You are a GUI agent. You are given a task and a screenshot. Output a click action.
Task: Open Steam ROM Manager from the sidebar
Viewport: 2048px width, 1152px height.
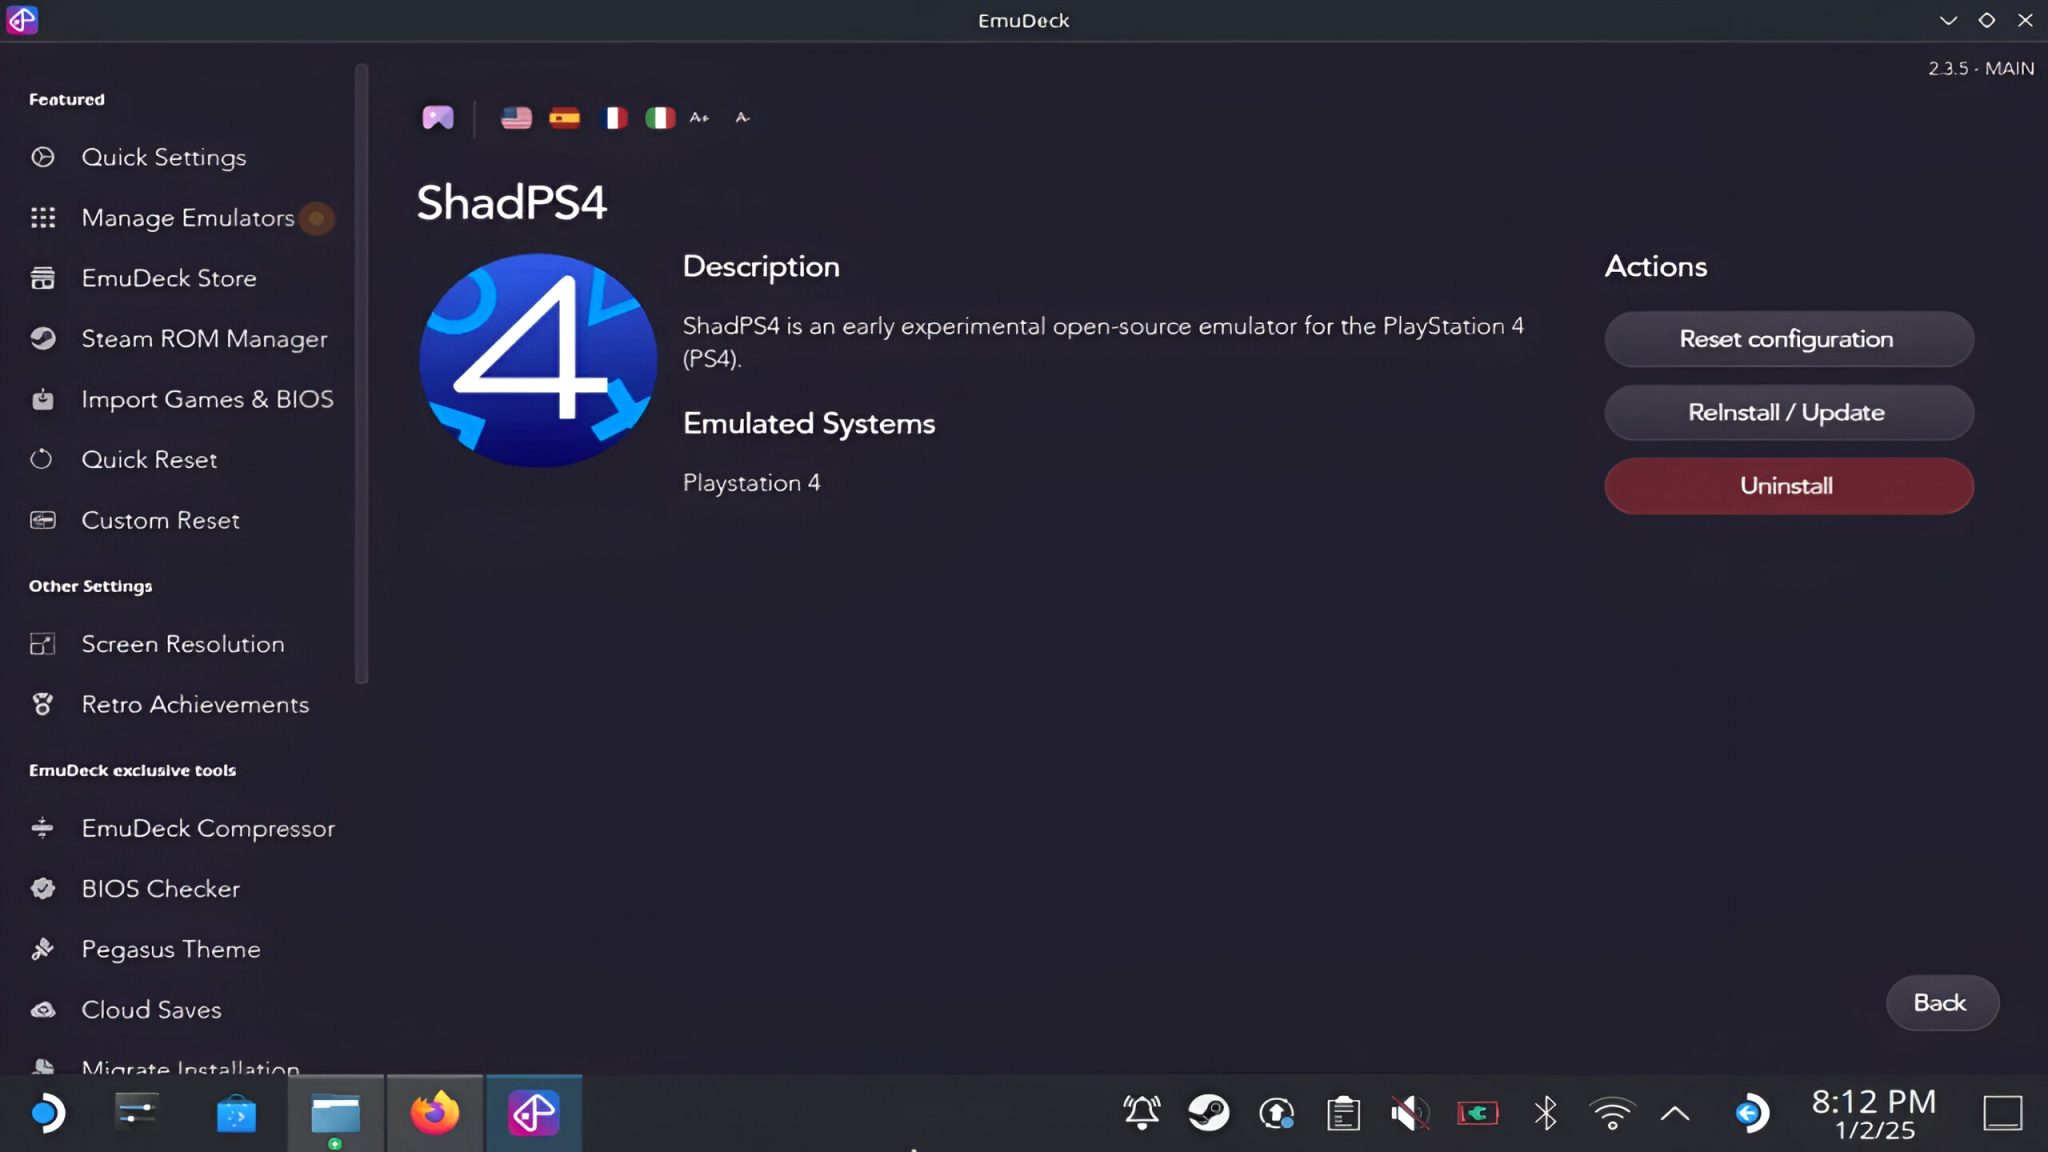point(204,339)
